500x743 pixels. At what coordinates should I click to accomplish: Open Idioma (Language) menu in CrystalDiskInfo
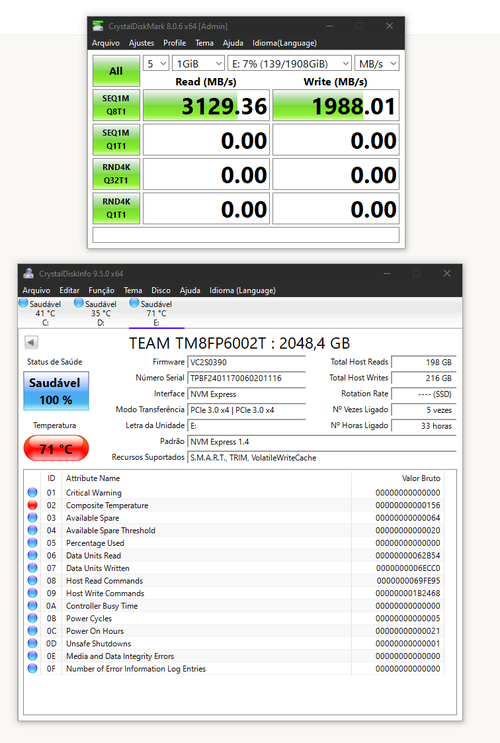242,290
